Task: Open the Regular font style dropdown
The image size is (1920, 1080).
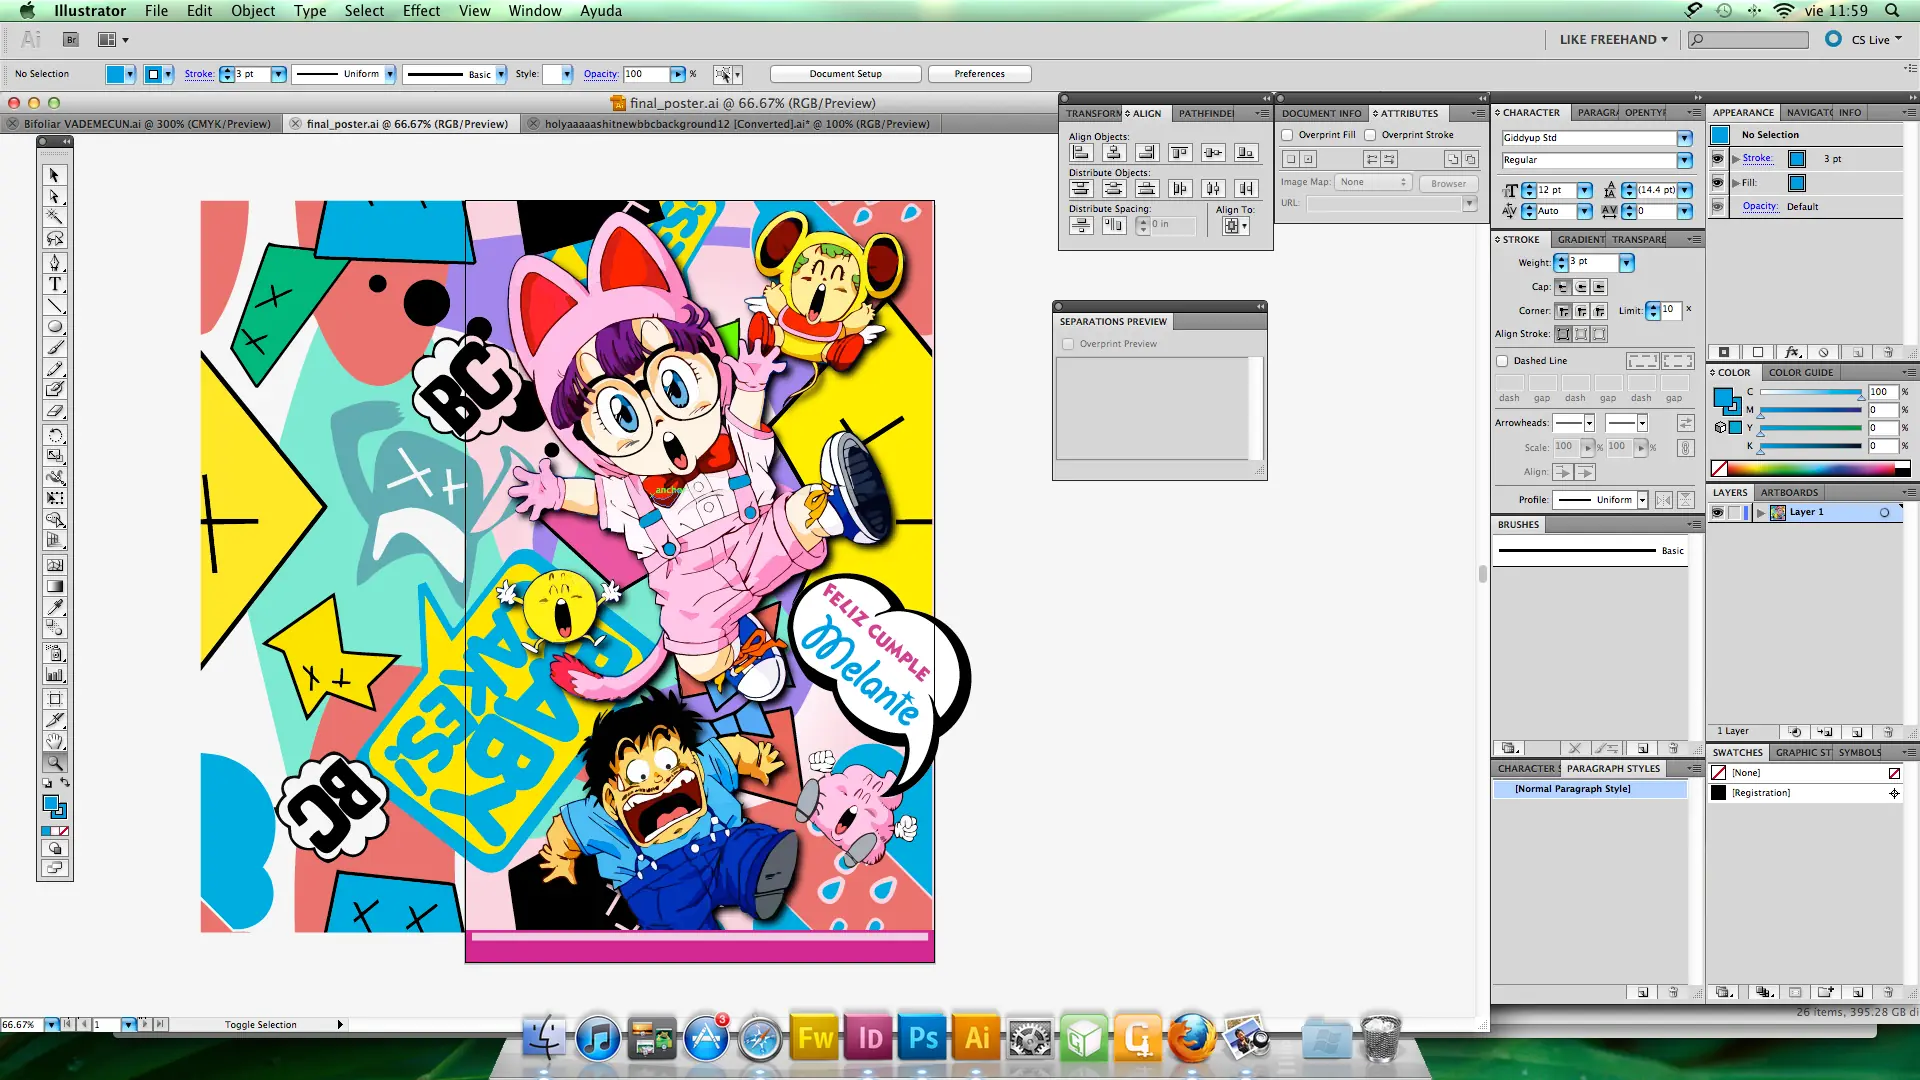Action: [1685, 160]
